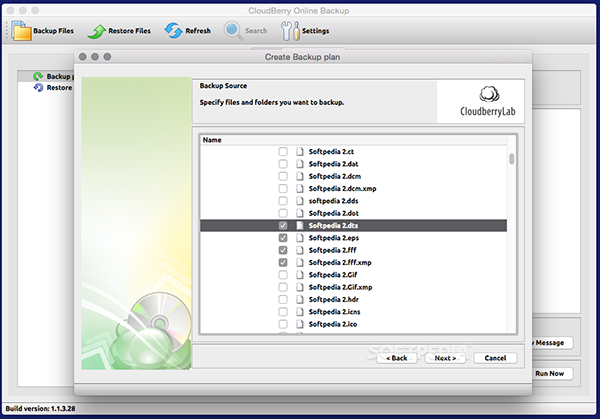Click the Refresh toolbar icon
This screenshot has width=600, height=419.
click(173, 31)
